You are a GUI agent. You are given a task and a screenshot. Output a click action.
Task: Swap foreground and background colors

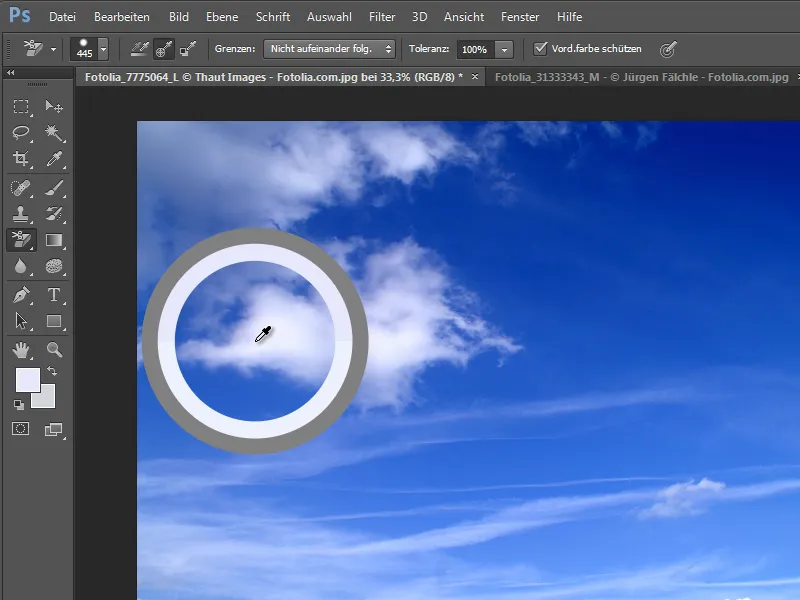52,371
